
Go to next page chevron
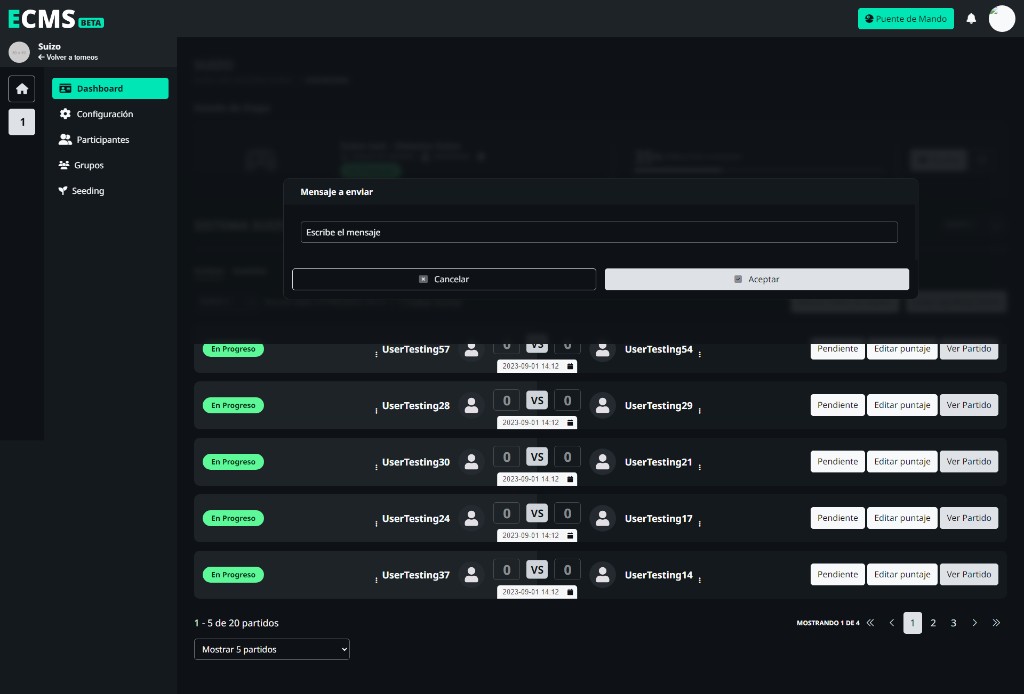coord(974,623)
